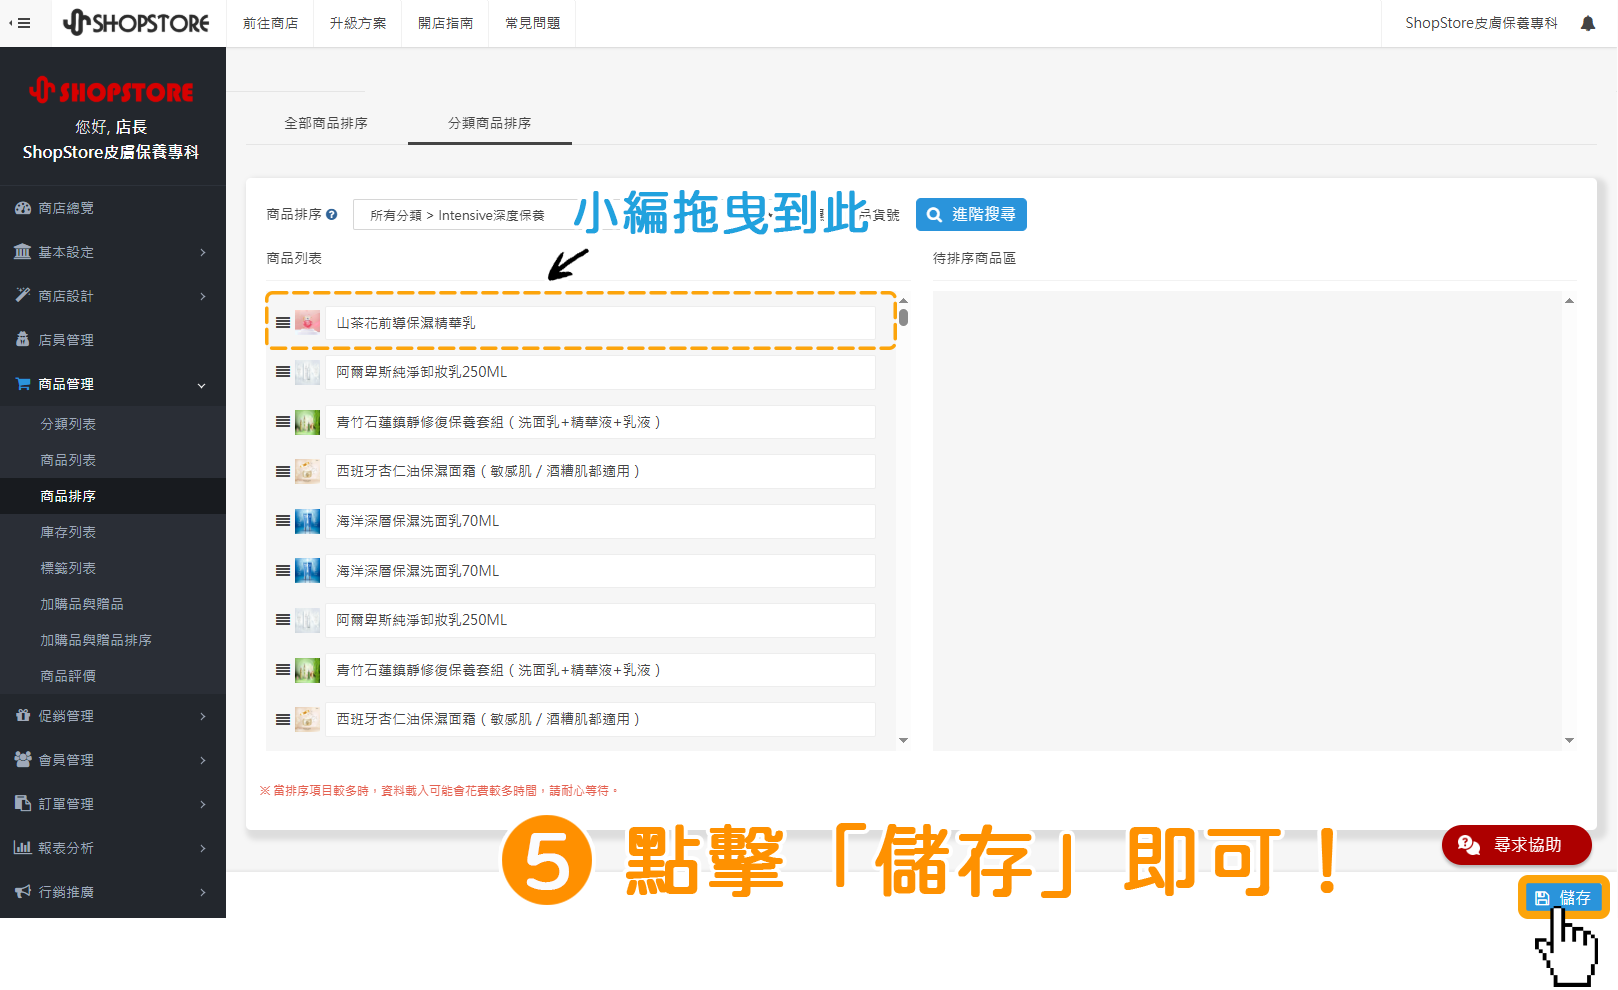Click the ShopStore logo in top bar

coord(136,22)
